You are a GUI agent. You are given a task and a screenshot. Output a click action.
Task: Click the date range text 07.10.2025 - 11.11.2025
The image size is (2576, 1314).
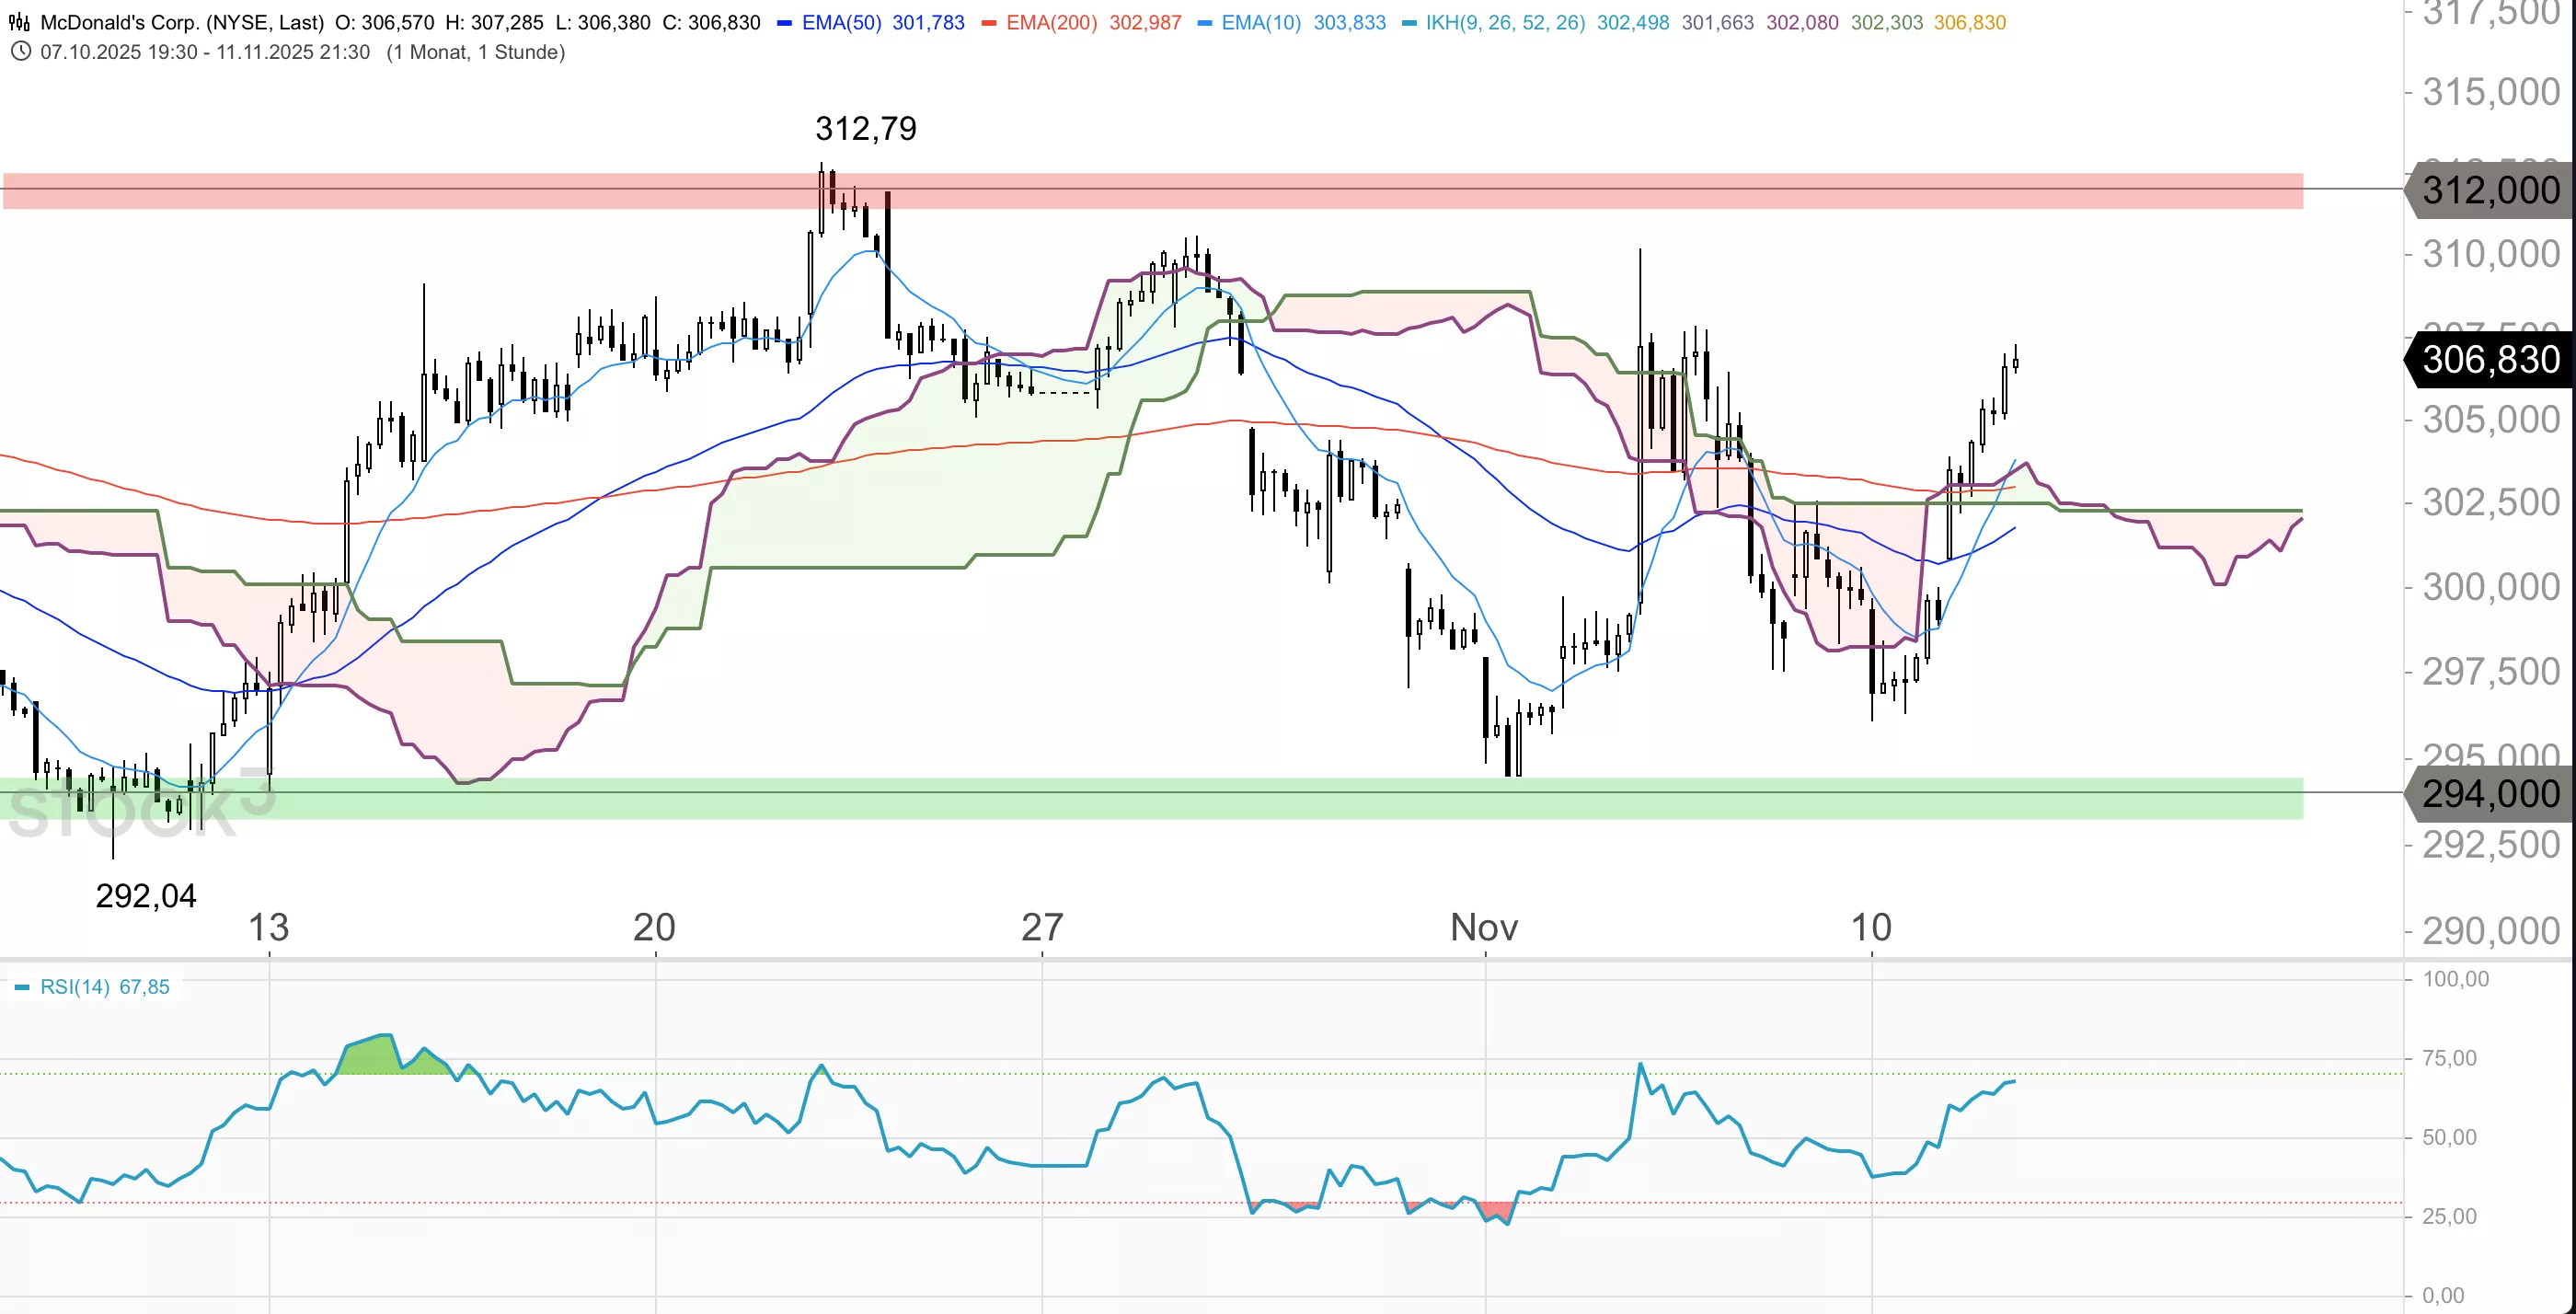[x=205, y=52]
